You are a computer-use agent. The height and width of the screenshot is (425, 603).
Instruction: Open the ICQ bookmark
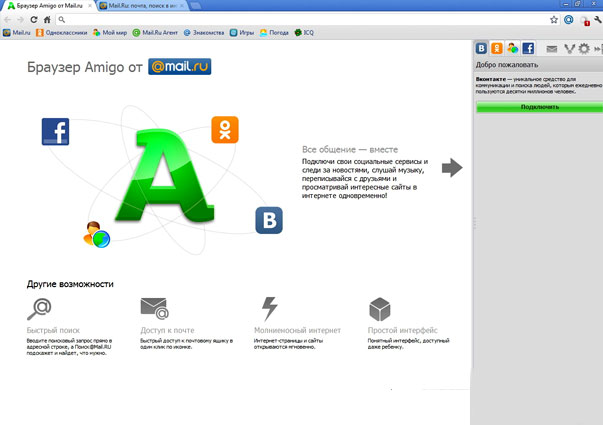tap(304, 33)
